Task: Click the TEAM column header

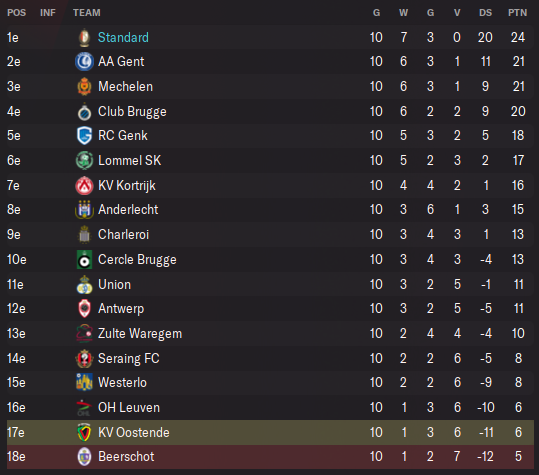Action: (87, 13)
